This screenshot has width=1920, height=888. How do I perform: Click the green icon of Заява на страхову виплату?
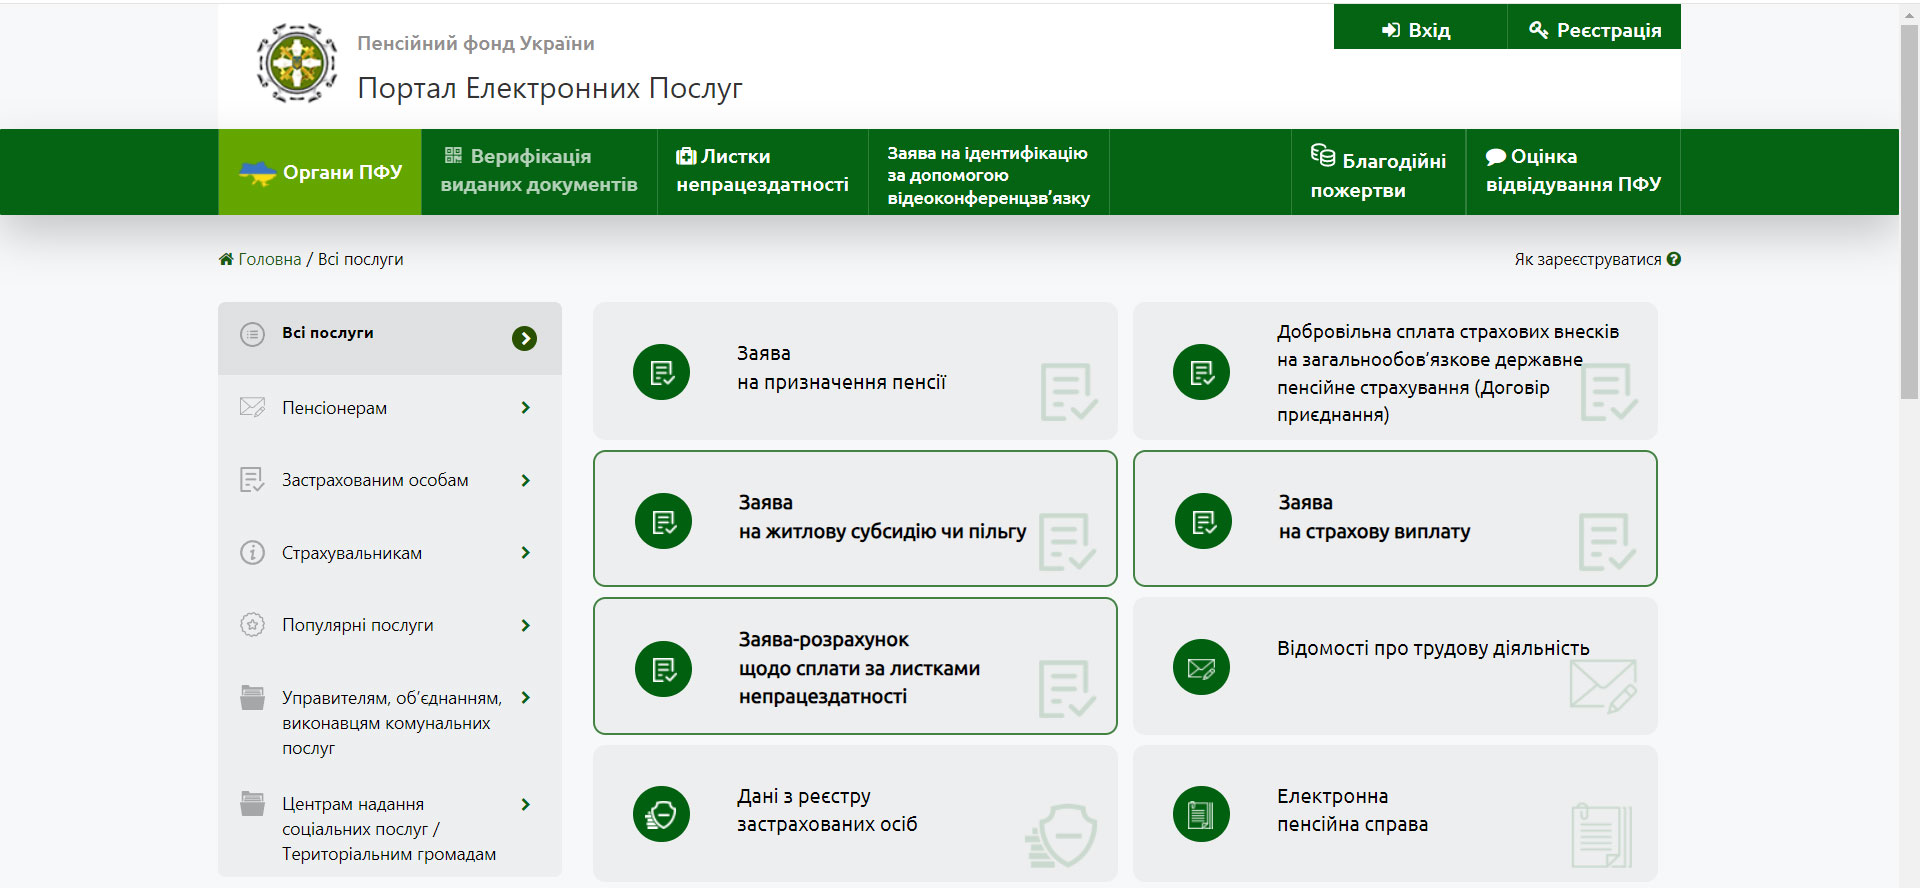[1203, 521]
